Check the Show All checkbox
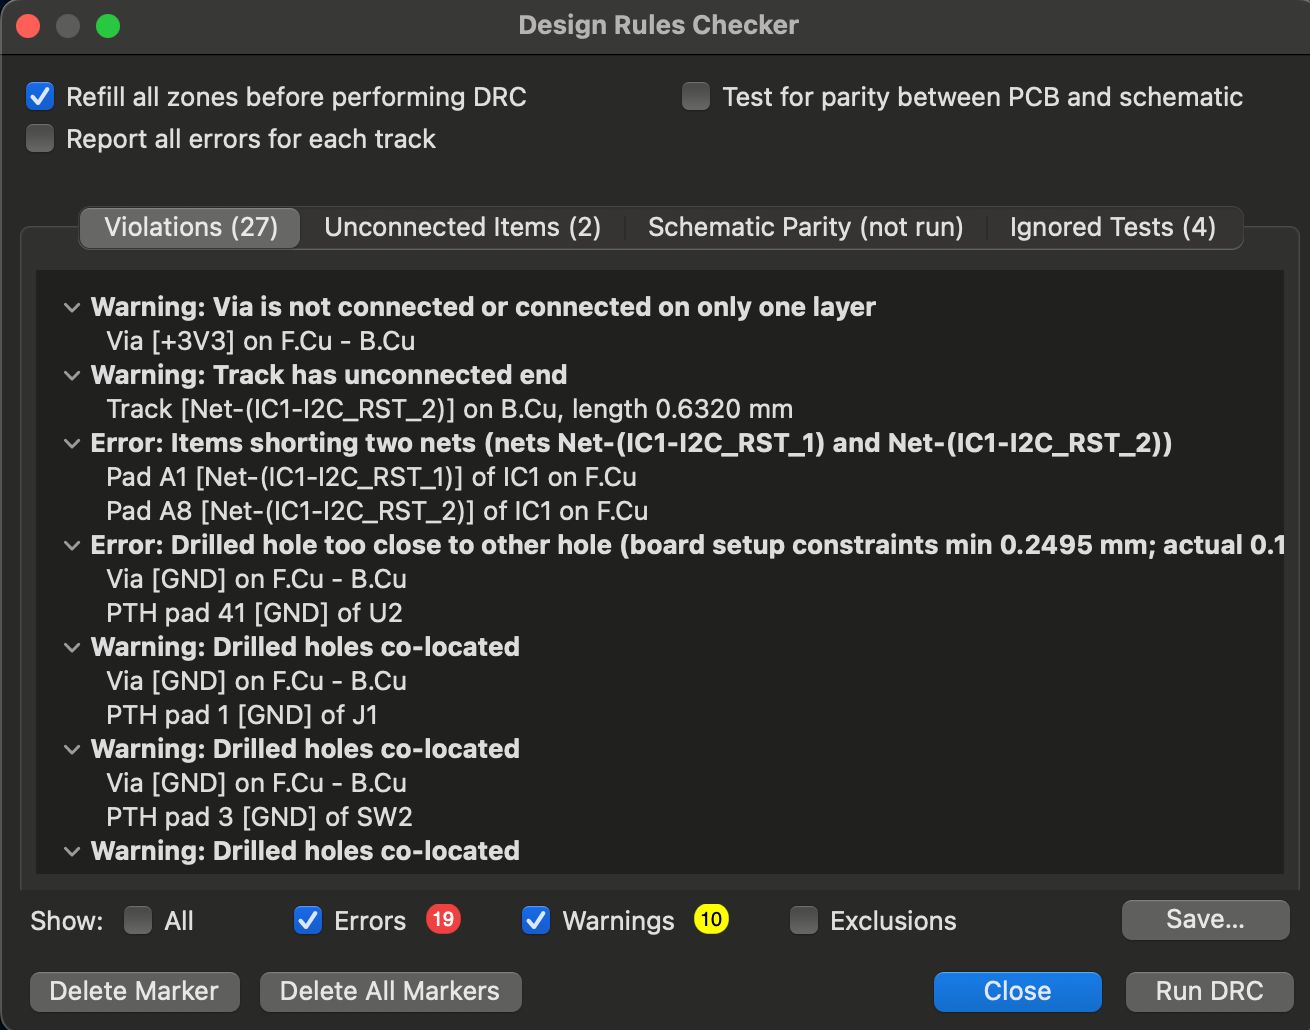This screenshot has width=1310, height=1030. tap(138, 921)
